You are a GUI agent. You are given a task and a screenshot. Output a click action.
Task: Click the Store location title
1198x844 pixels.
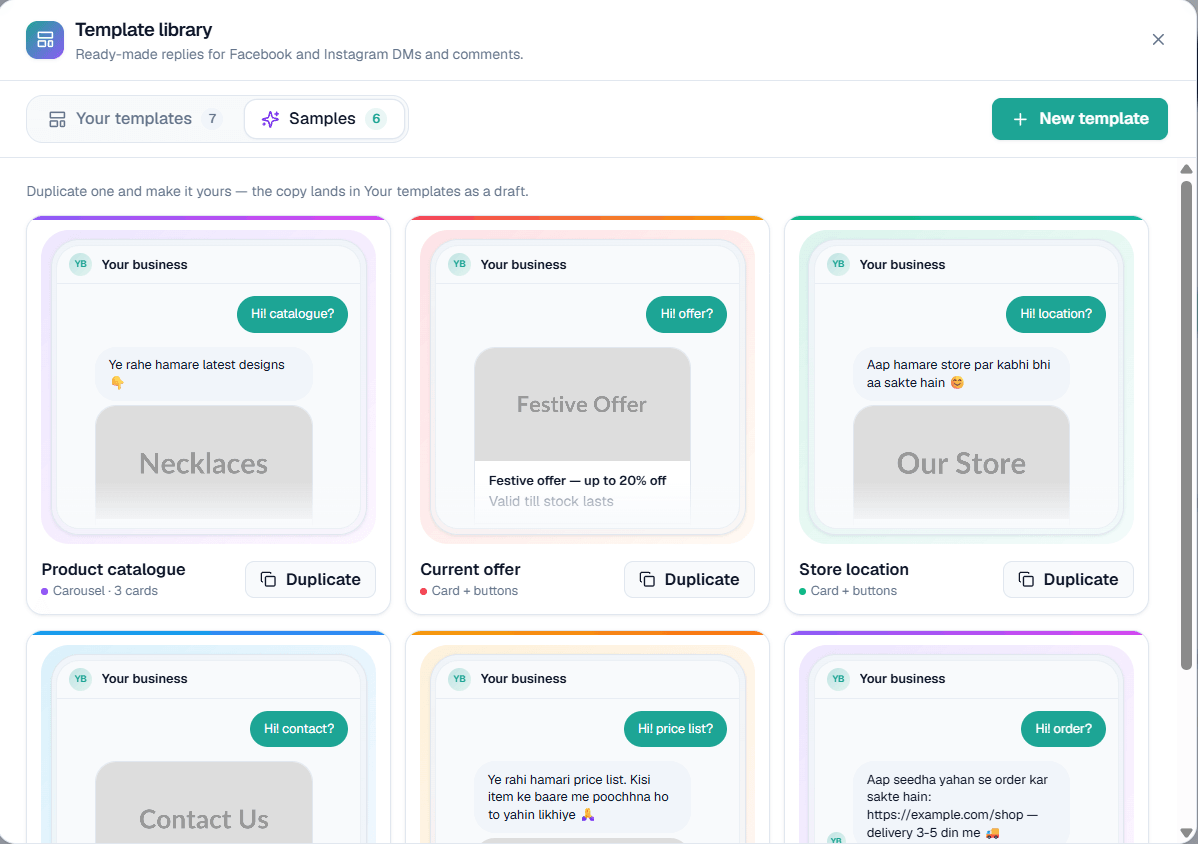point(853,569)
